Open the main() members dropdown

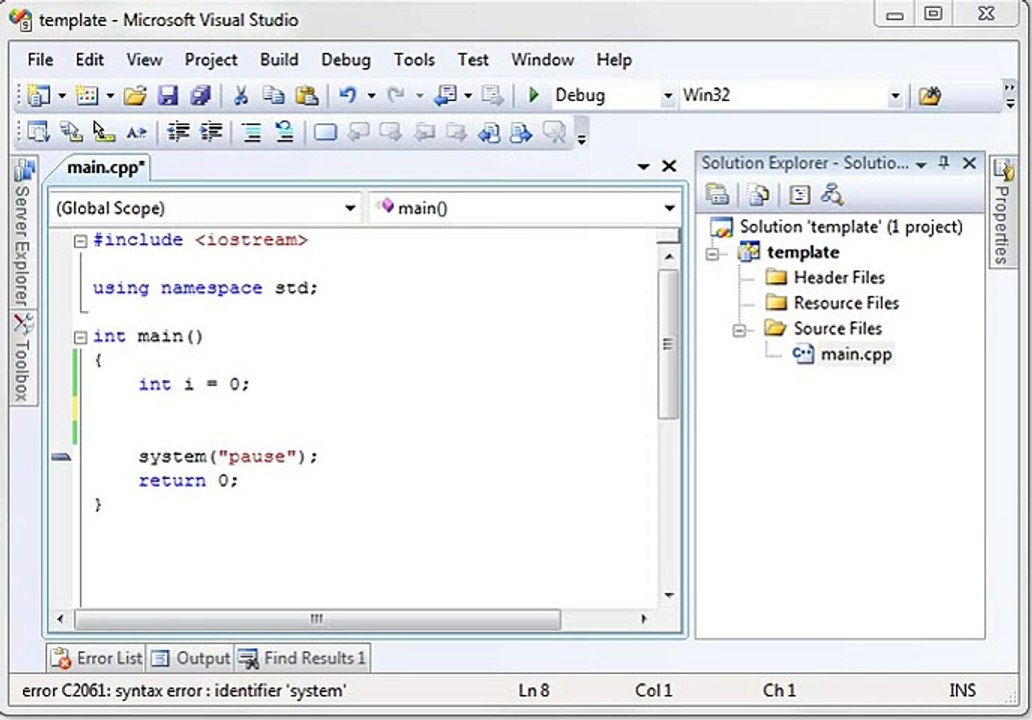point(669,209)
